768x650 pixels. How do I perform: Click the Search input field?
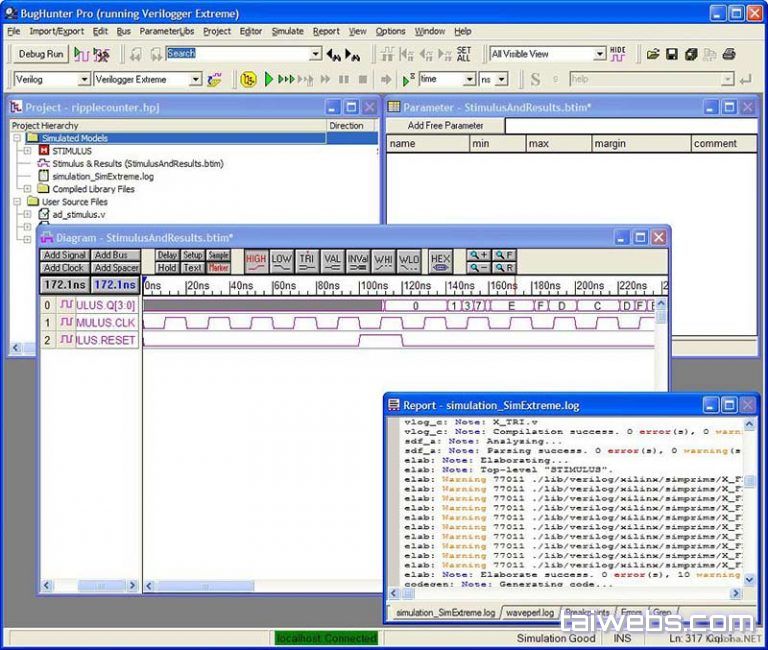point(238,54)
